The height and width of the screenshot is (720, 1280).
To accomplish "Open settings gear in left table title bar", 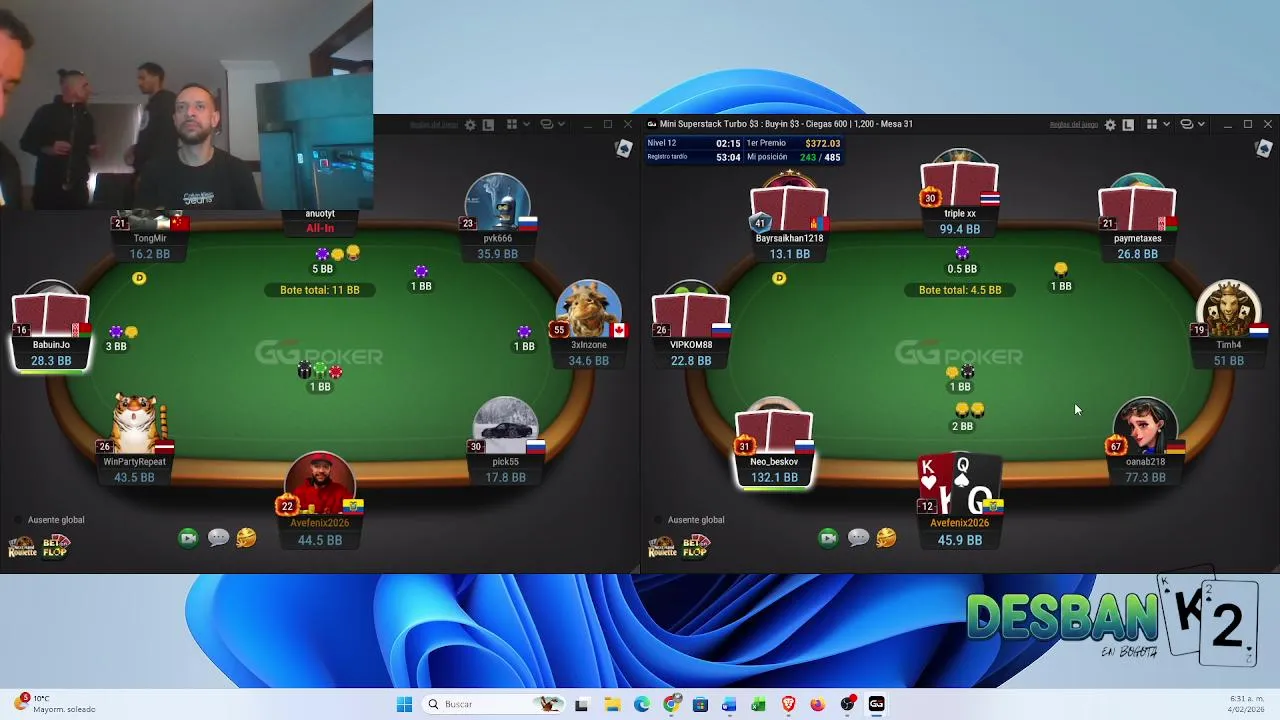I will click(470, 125).
